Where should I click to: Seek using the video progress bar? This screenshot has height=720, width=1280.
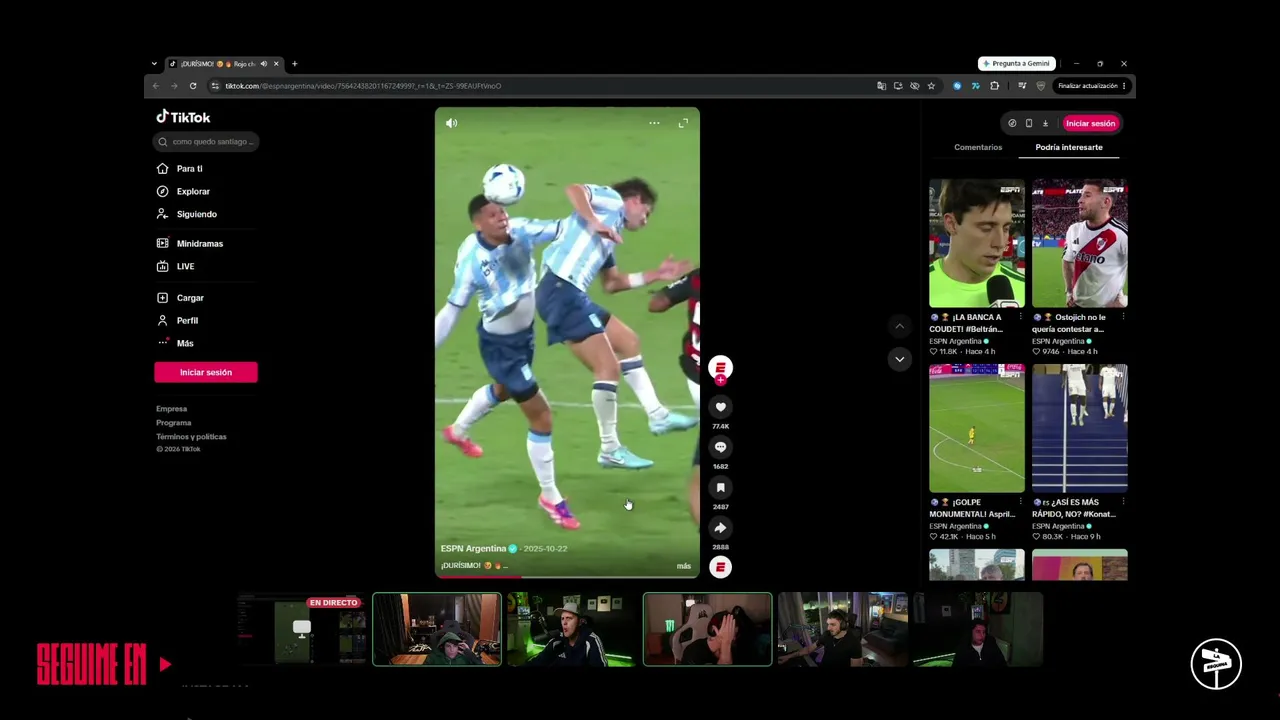click(567, 576)
